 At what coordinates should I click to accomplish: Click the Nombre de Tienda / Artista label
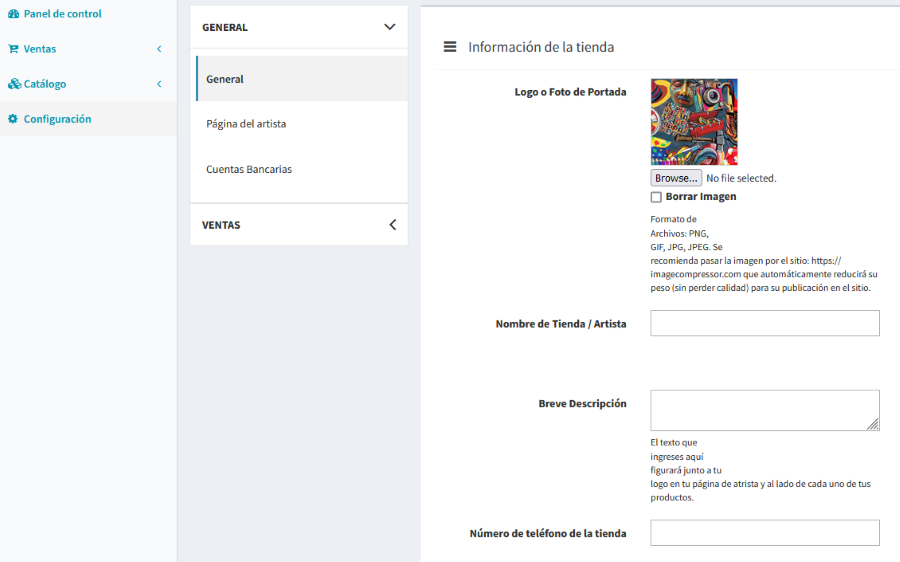coord(561,324)
